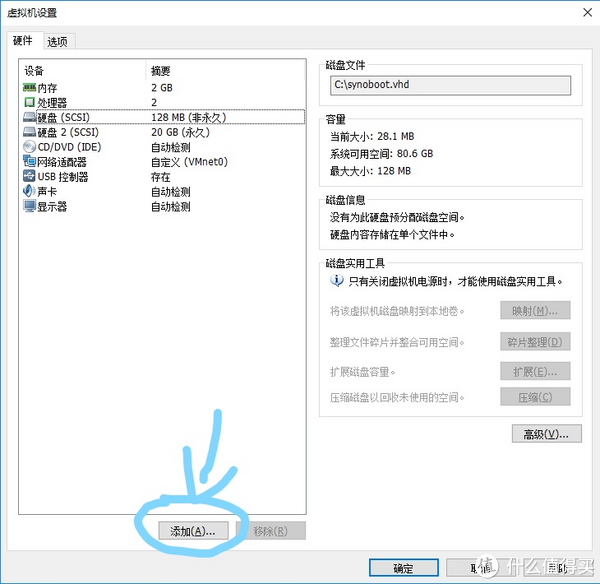600x584 pixels.
Task: Click the 128 MB (非永久) summary value
Action: 189,117
